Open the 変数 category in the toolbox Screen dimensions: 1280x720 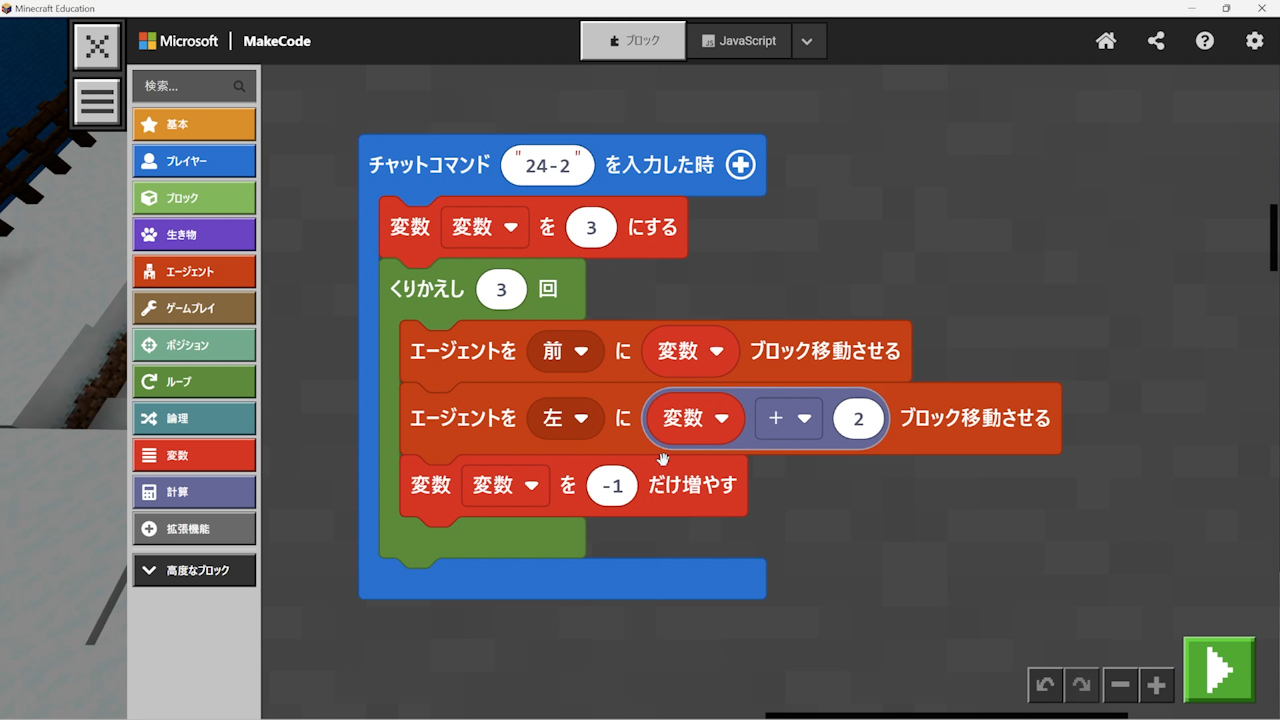[x=194, y=455]
